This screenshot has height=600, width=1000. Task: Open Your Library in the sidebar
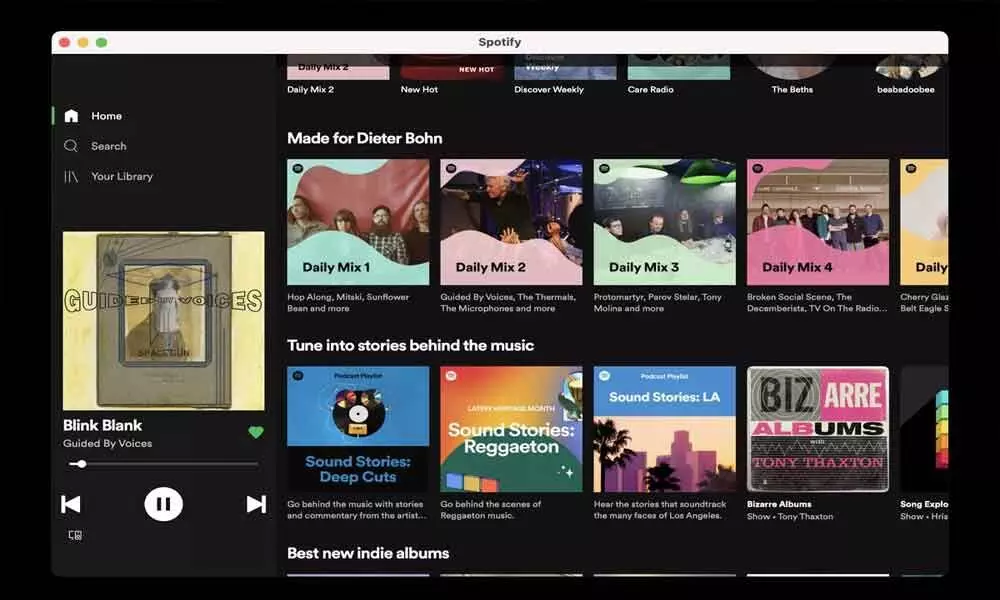click(x=108, y=177)
